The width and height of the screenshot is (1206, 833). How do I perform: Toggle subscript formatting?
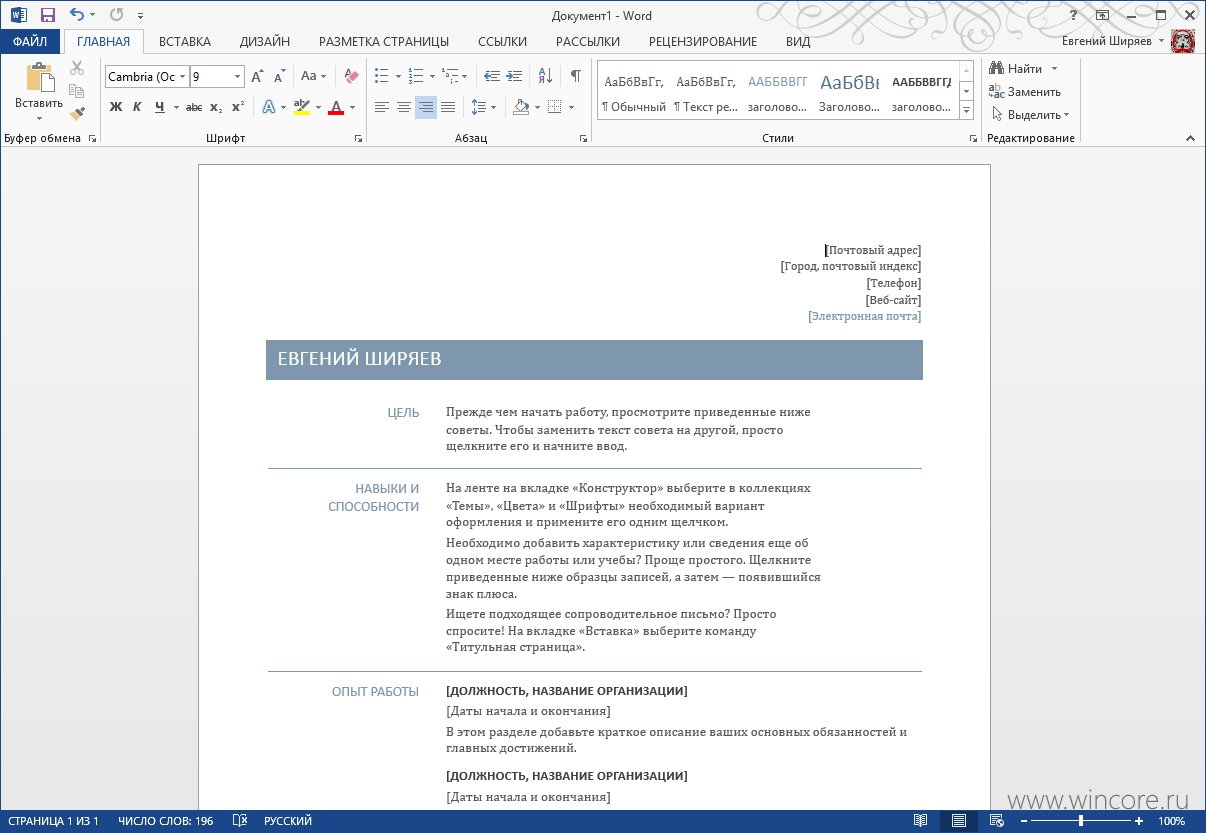(216, 107)
